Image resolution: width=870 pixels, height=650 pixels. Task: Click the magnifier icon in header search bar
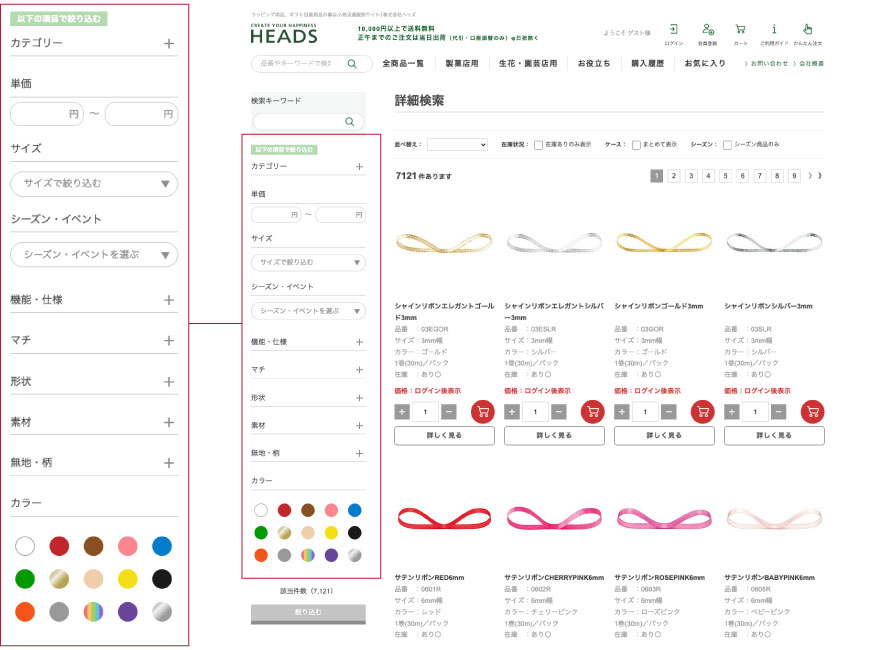coord(352,64)
